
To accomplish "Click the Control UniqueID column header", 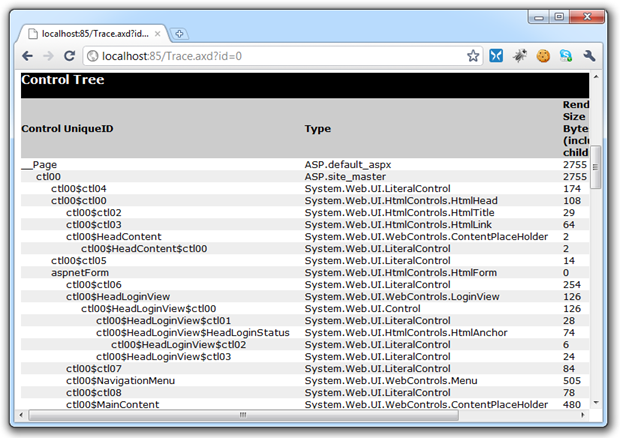I will [x=67, y=129].
